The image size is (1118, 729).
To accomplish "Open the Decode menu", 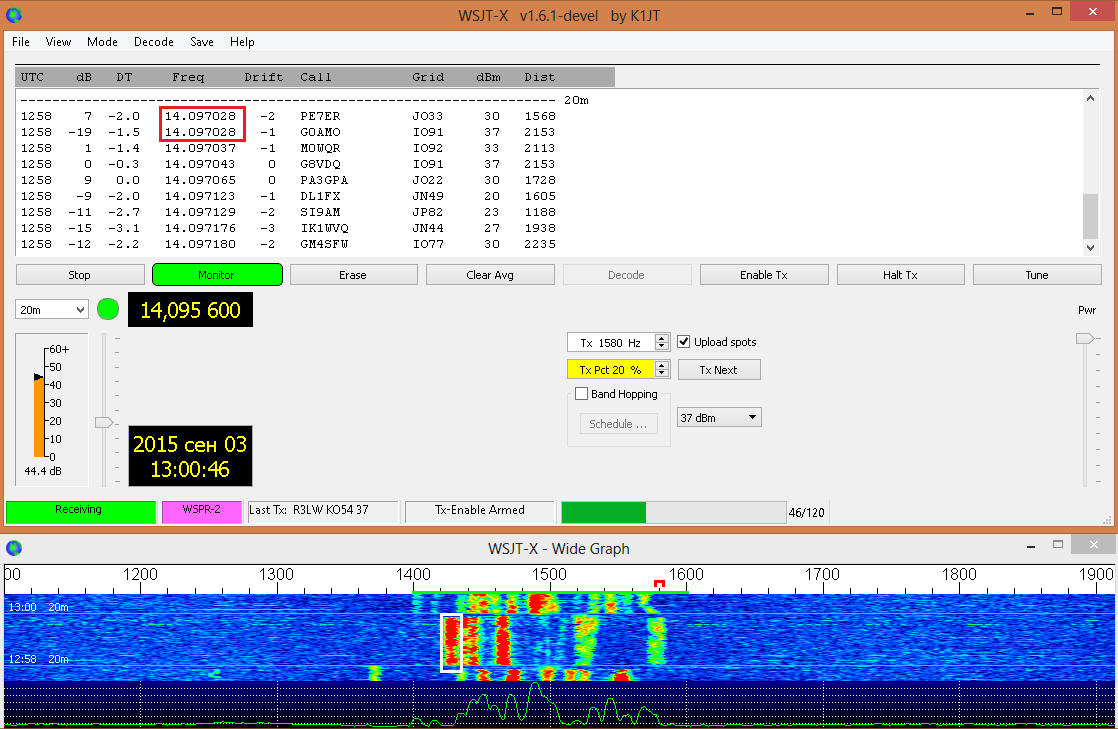I will click(154, 42).
